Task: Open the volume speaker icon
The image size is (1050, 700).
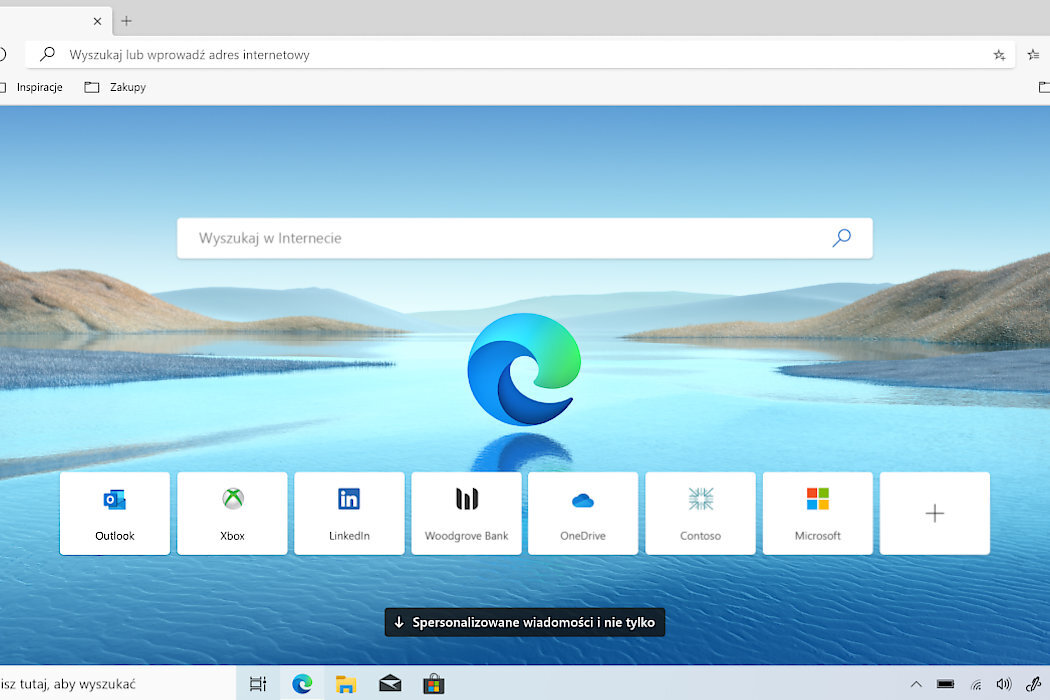Action: click(x=1003, y=684)
